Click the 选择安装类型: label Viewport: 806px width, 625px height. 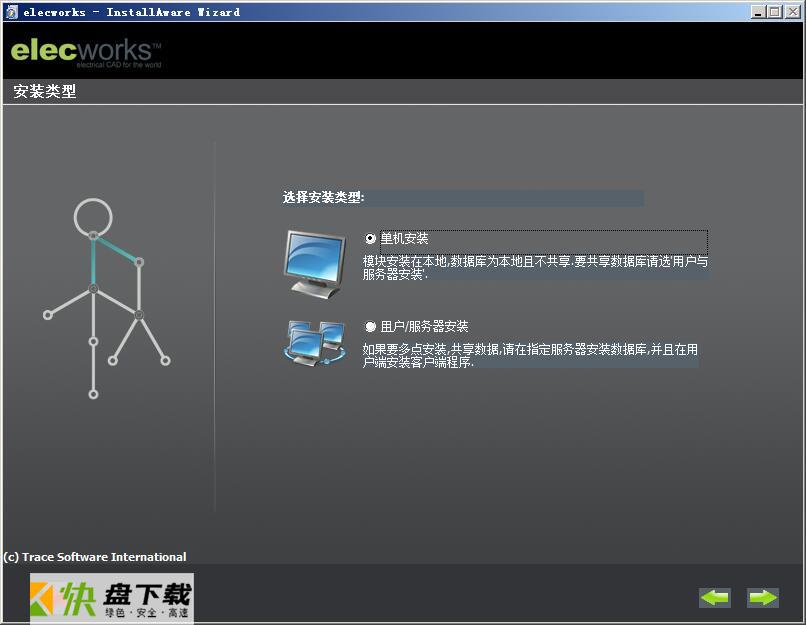[323, 197]
